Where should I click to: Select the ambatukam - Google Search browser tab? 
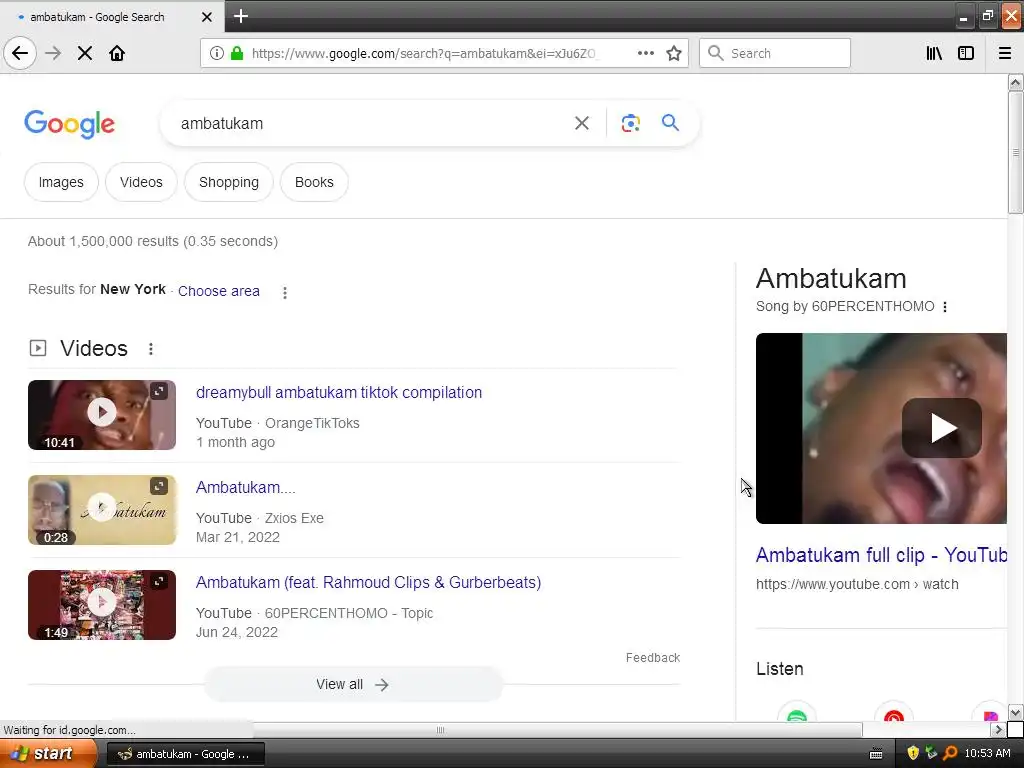[112, 16]
